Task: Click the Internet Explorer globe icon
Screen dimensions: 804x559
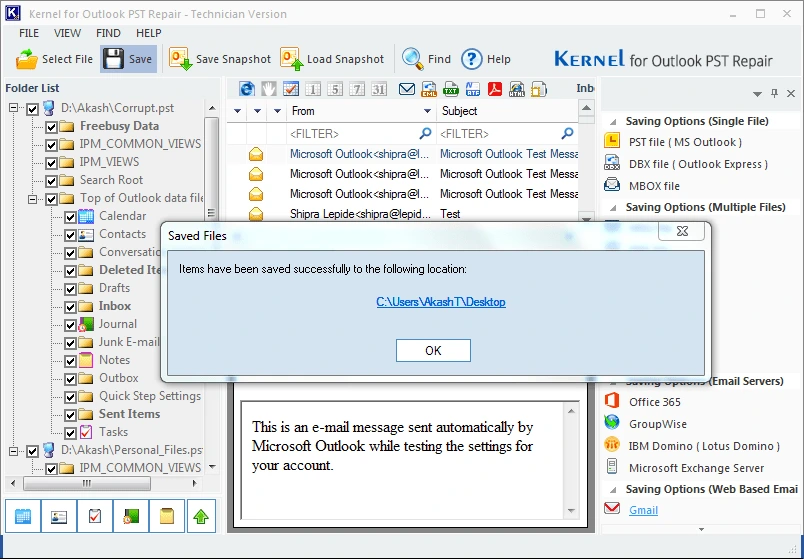Action: (247, 89)
